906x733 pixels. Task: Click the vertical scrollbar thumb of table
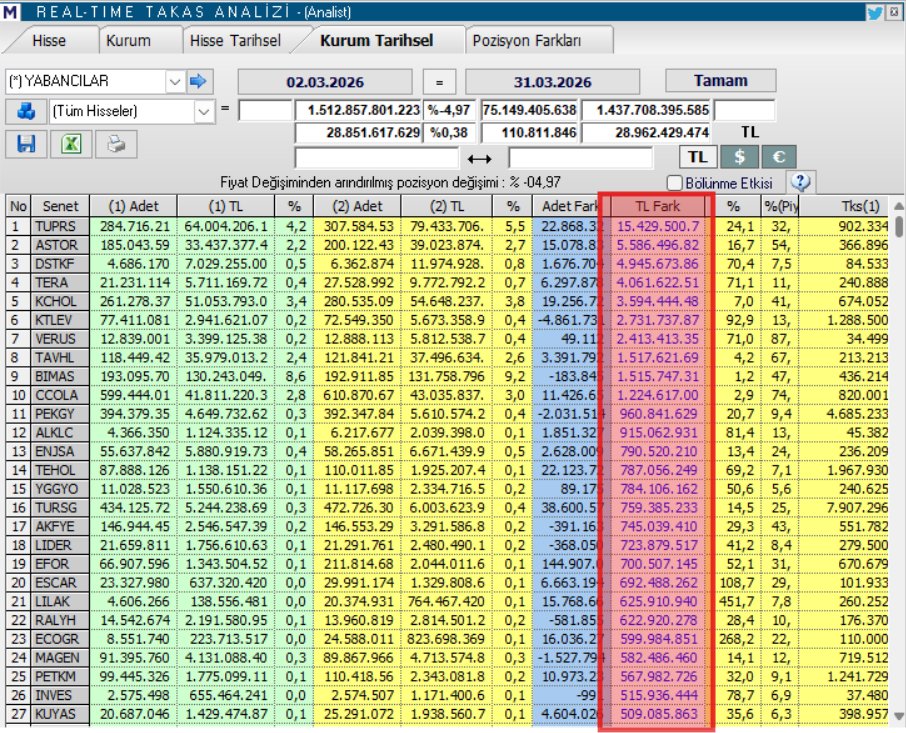[x=899, y=226]
